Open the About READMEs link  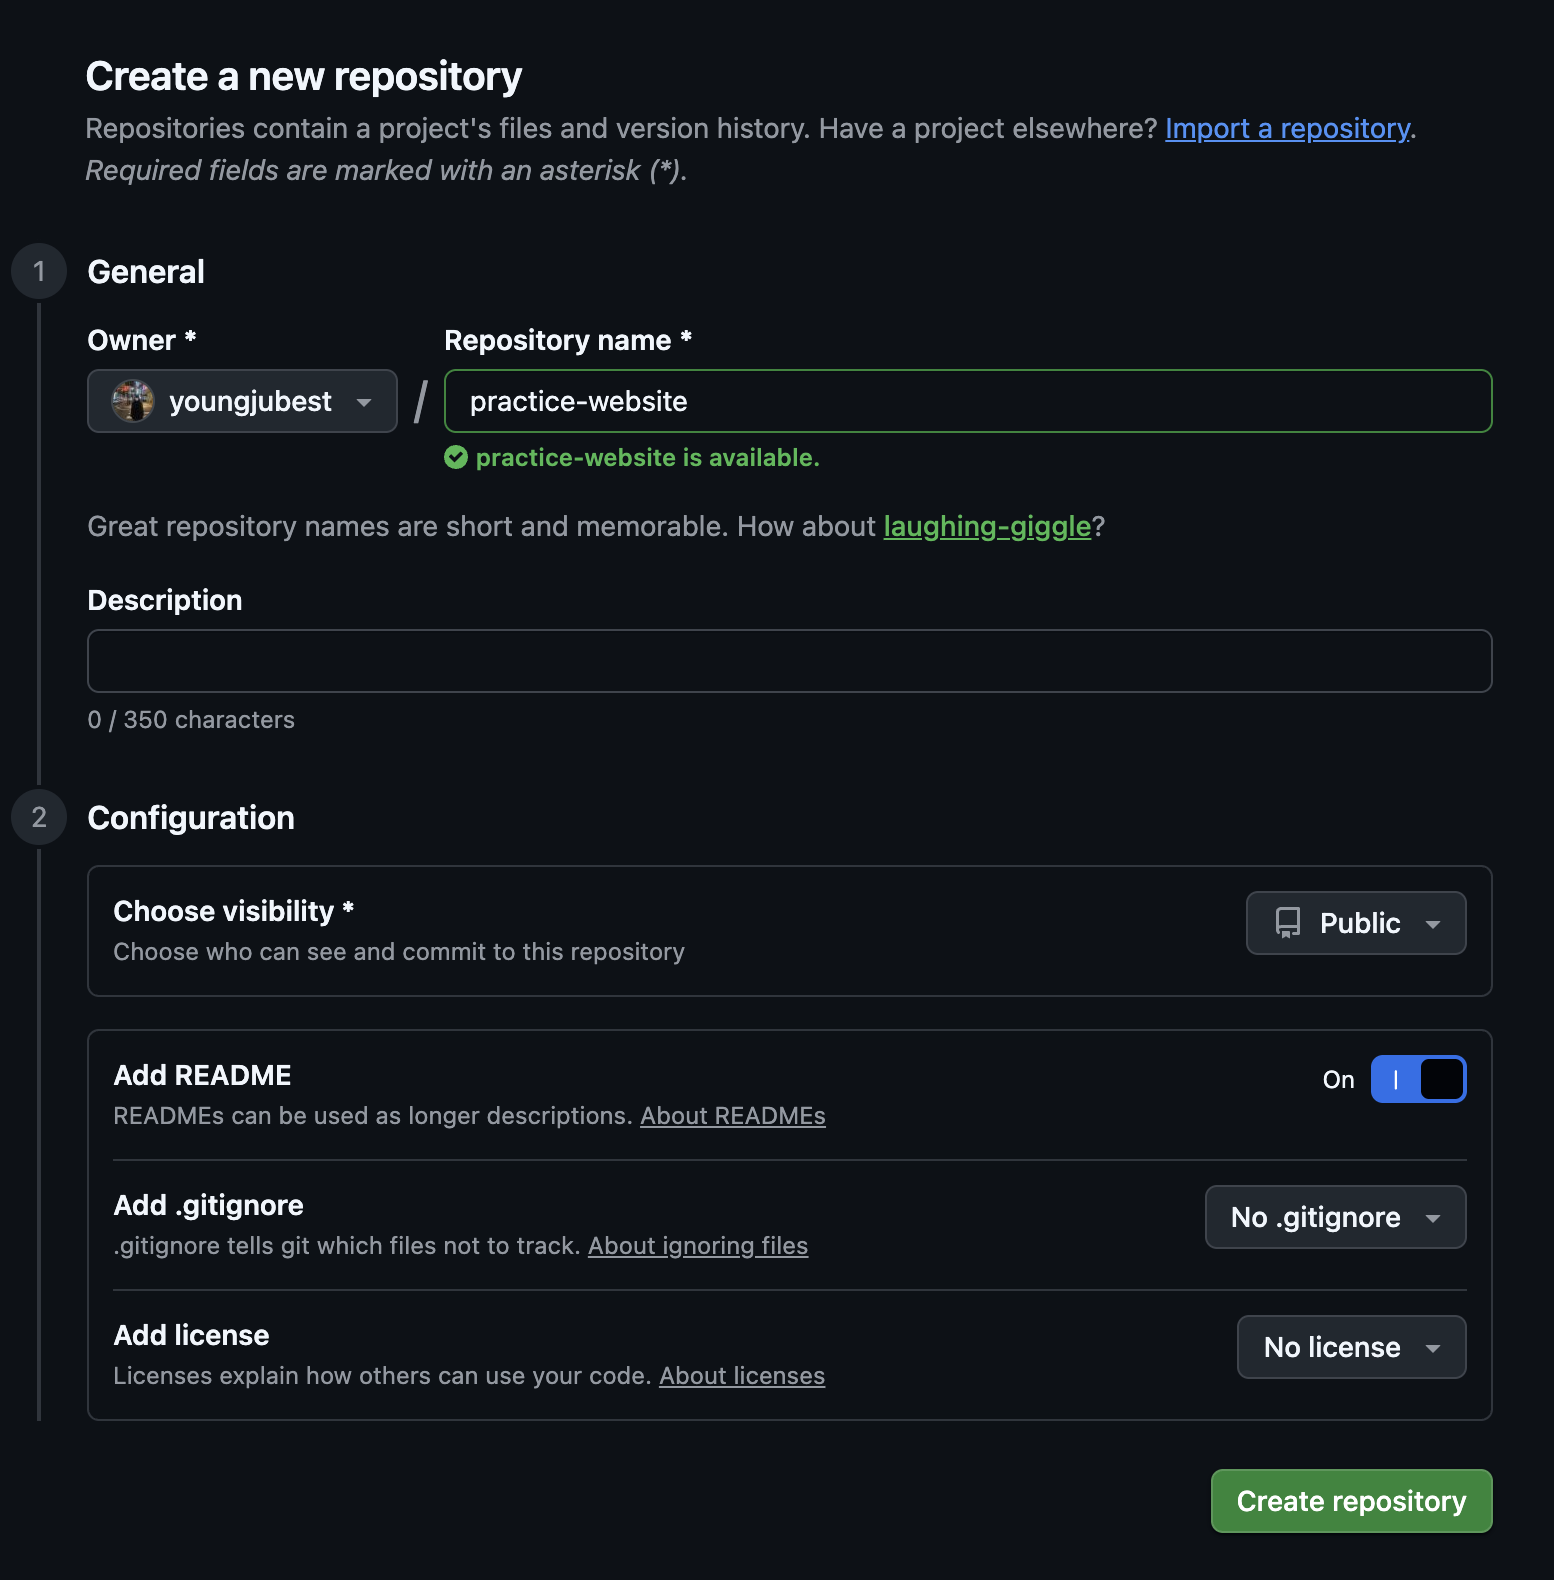pyautogui.click(x=732, y=1116)
